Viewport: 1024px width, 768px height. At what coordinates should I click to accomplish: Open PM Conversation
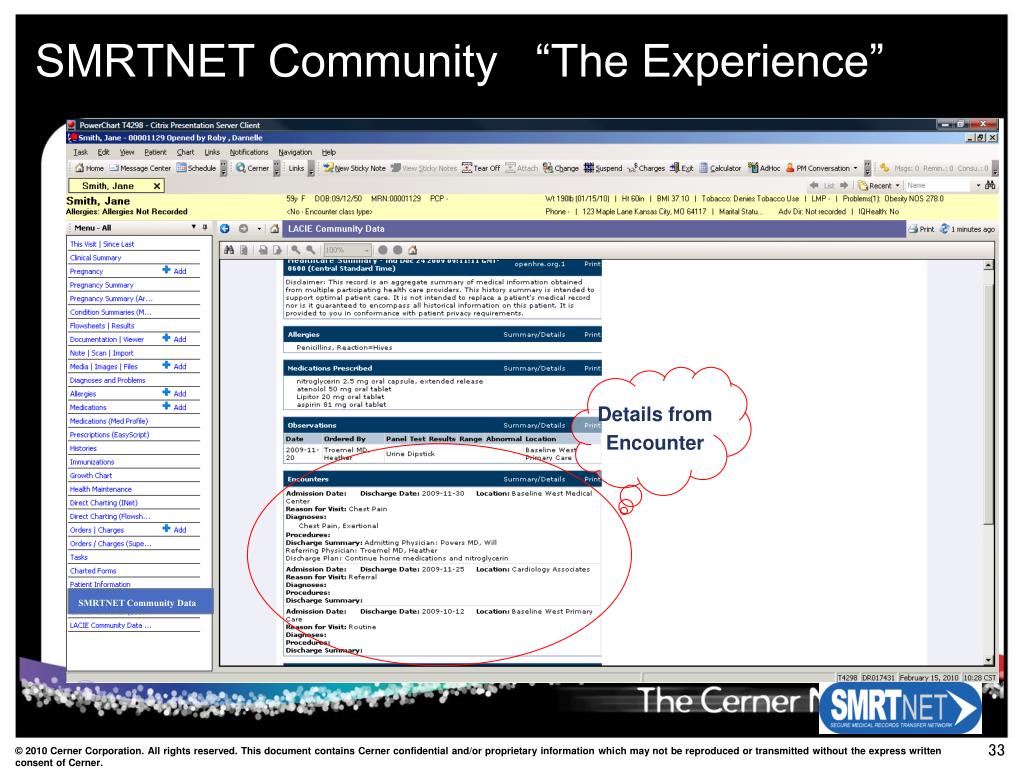tap(818, 168)
